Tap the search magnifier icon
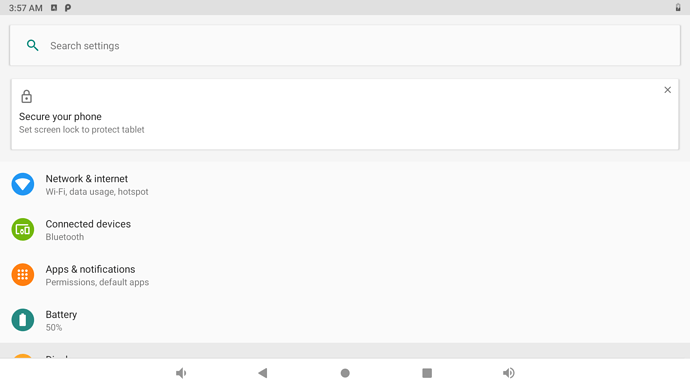Image resolution: width=690 pixels, height=388 pixels. pyautogui.click(x=33, y=45)
